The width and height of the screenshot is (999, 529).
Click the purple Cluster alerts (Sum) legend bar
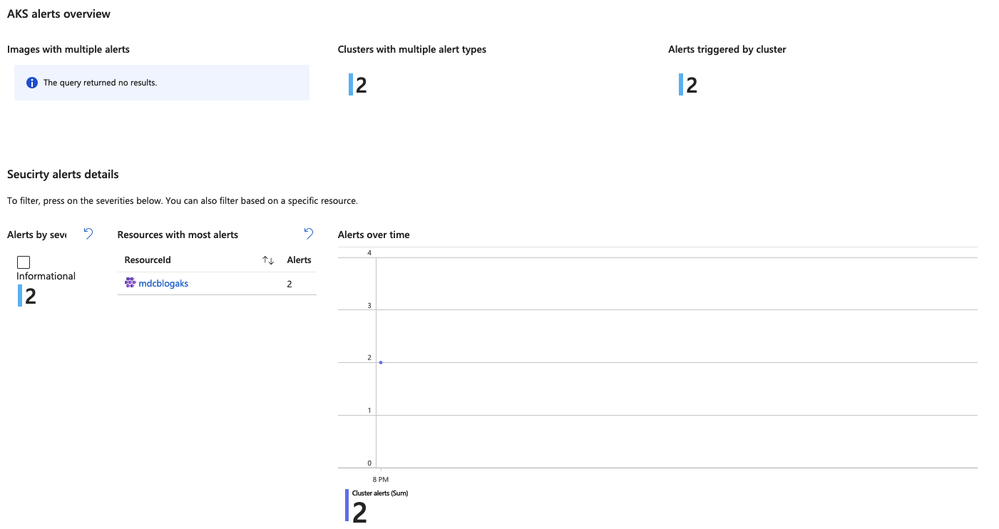(347, 505)
